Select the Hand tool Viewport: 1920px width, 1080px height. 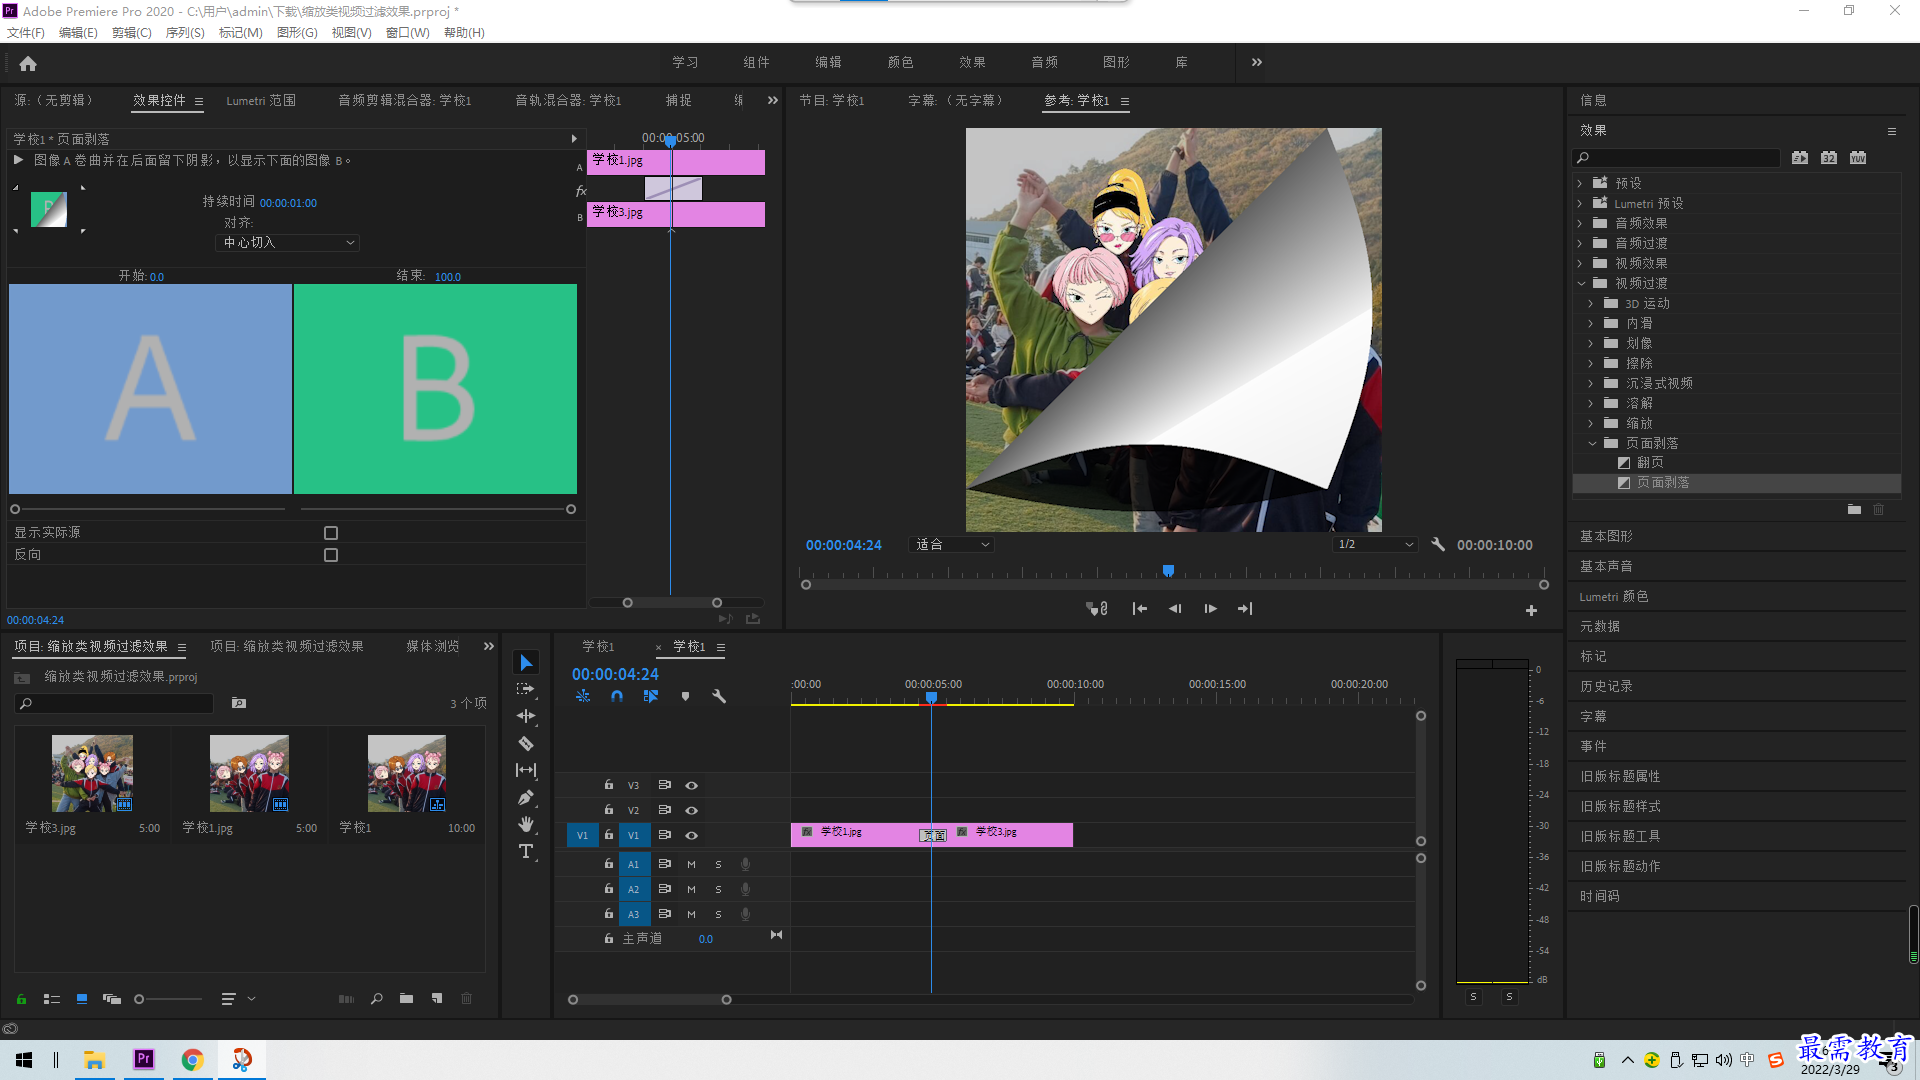[x=526, y=824]
